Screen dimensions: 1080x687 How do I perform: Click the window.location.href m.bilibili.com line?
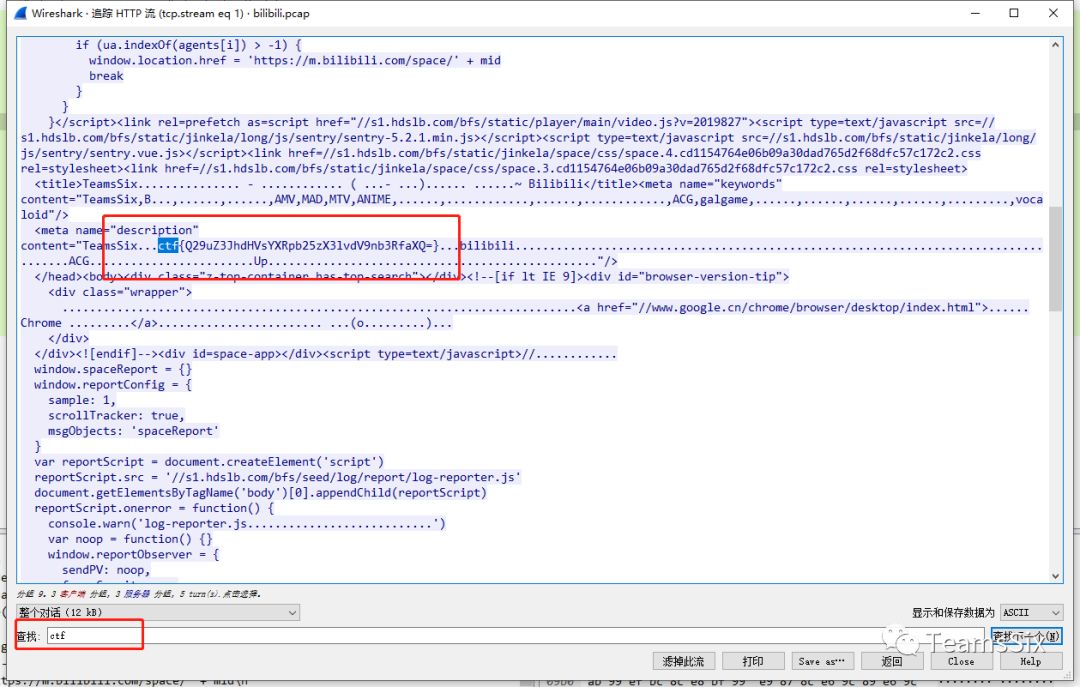pyautogui.click(x=295, y=61)
